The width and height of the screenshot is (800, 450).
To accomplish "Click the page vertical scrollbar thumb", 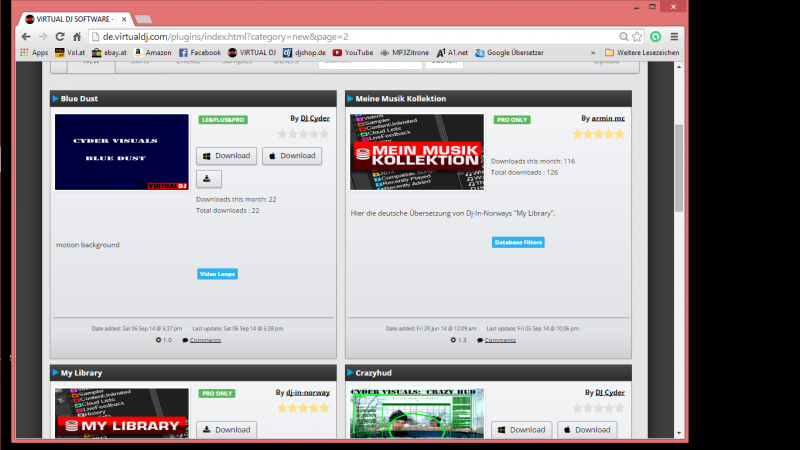I will (x=679, y=168).
